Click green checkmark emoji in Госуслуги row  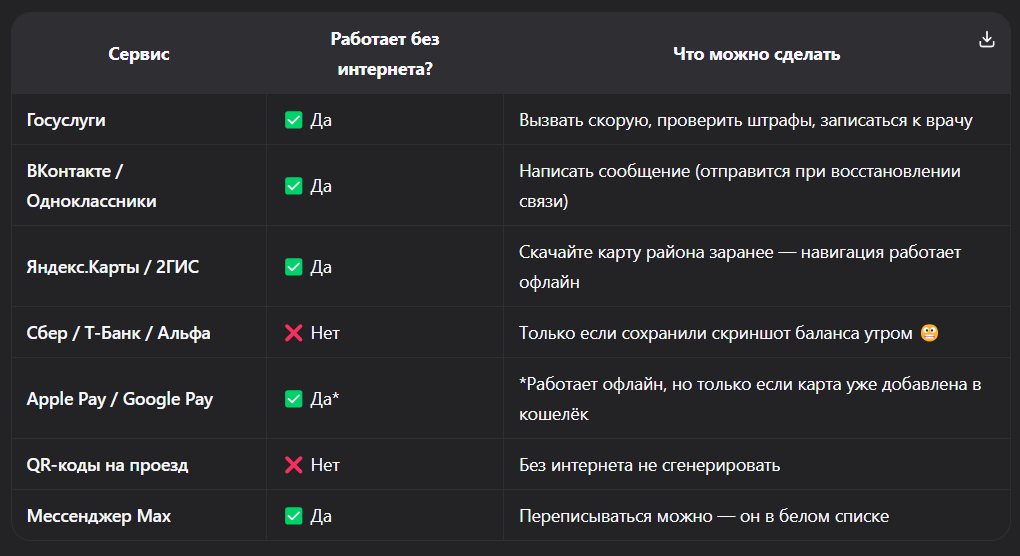point(293,120)
